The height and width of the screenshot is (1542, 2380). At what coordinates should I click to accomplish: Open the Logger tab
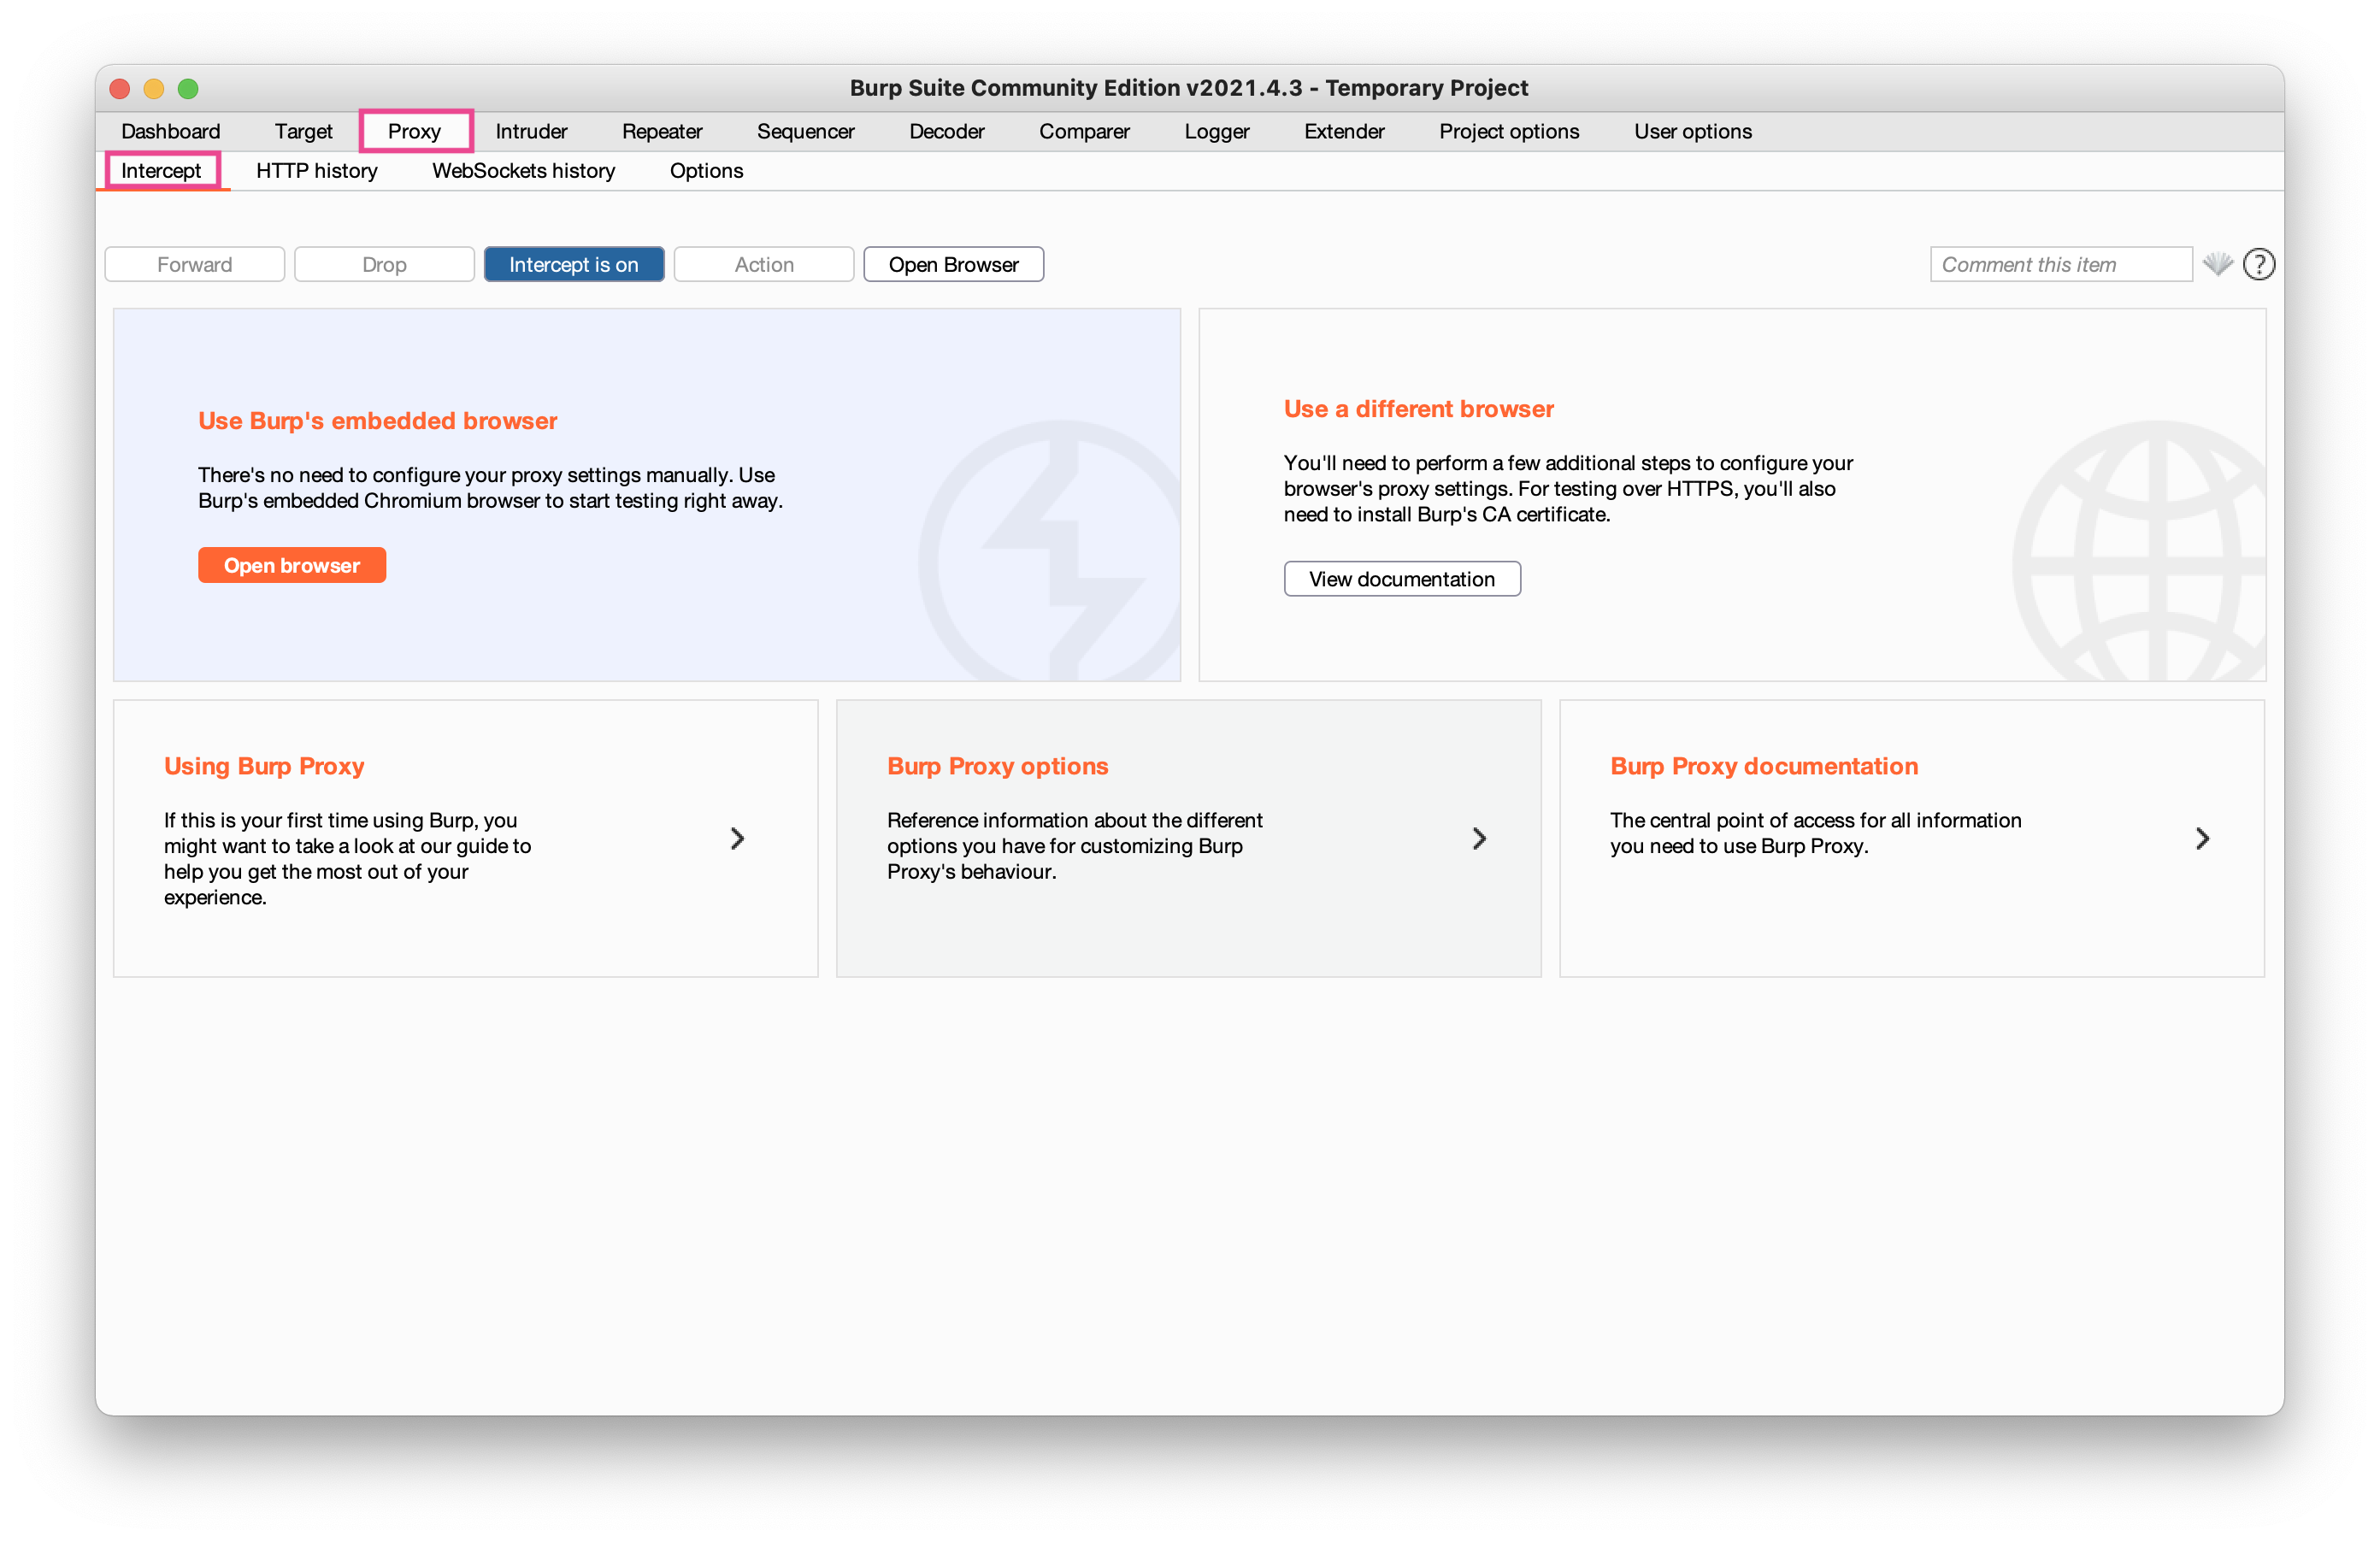point(1216,131)
